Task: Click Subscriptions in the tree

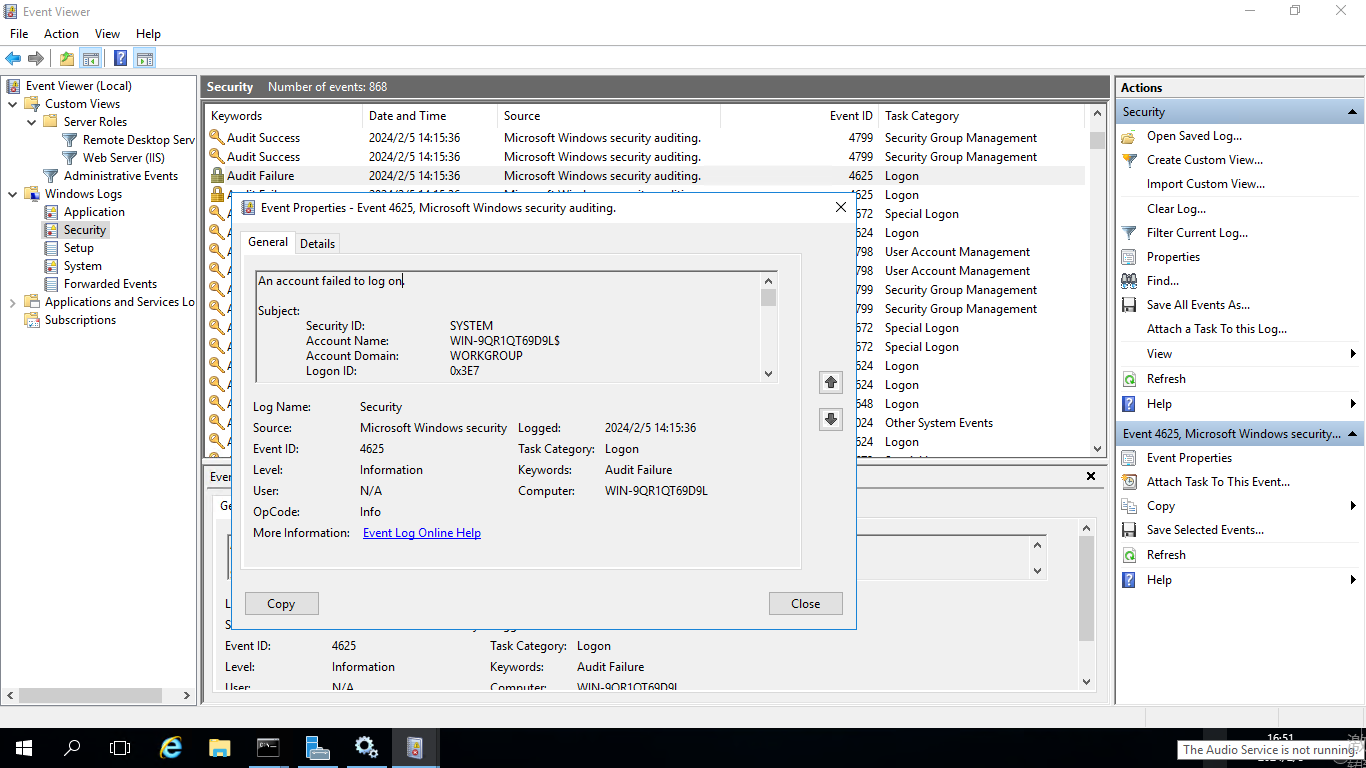Action: pyautogui.click(x=80, y=320)
